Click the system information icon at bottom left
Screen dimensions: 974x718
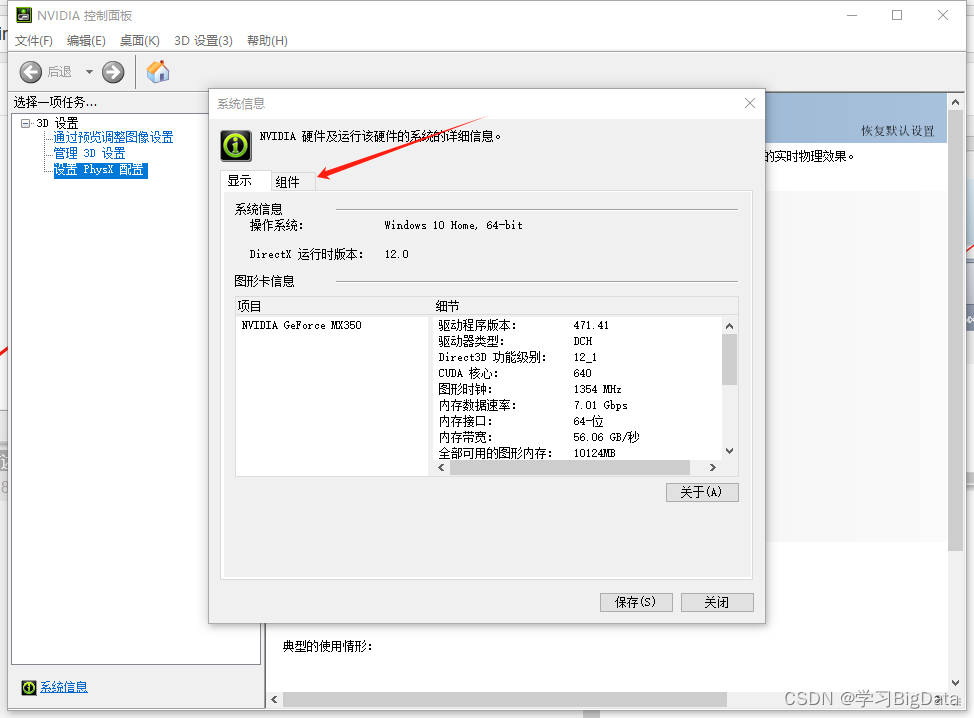pos(29,687)
